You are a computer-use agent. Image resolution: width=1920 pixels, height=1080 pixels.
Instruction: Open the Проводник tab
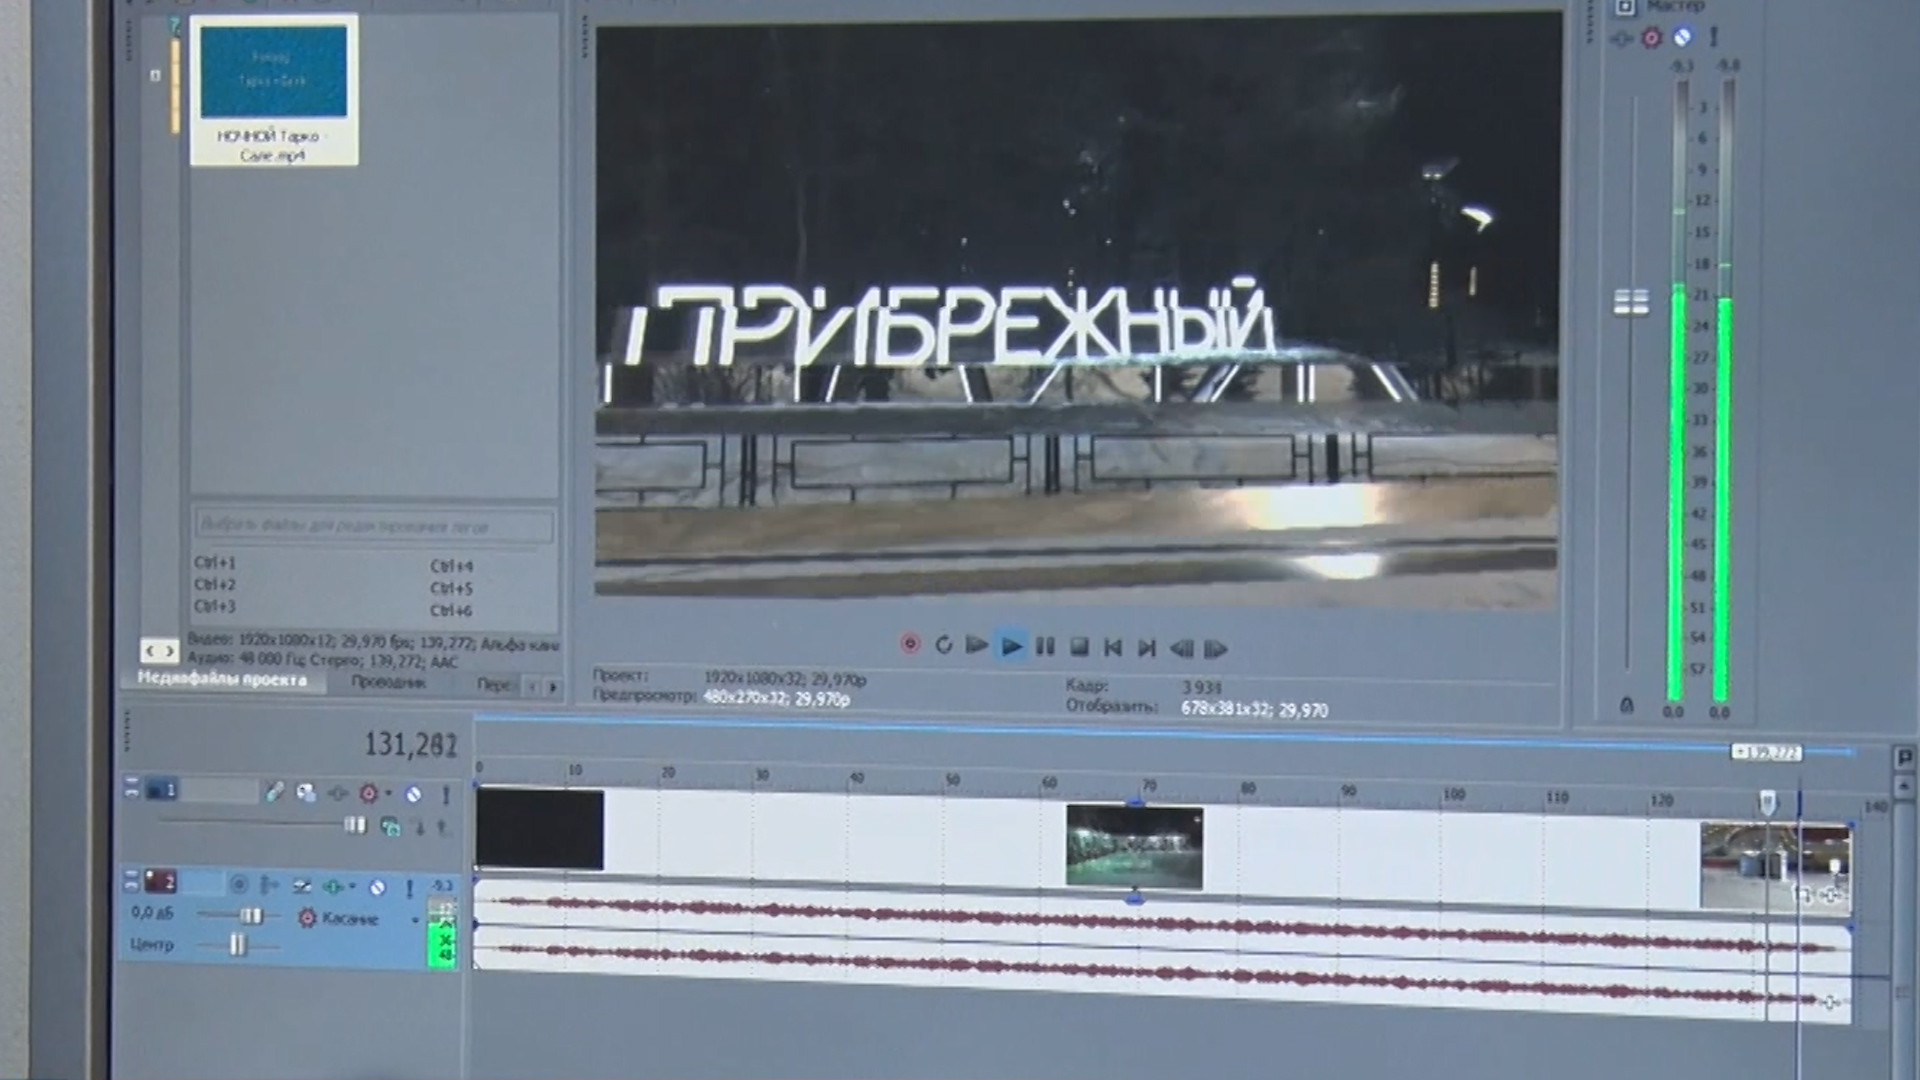(x=389, y=683)
